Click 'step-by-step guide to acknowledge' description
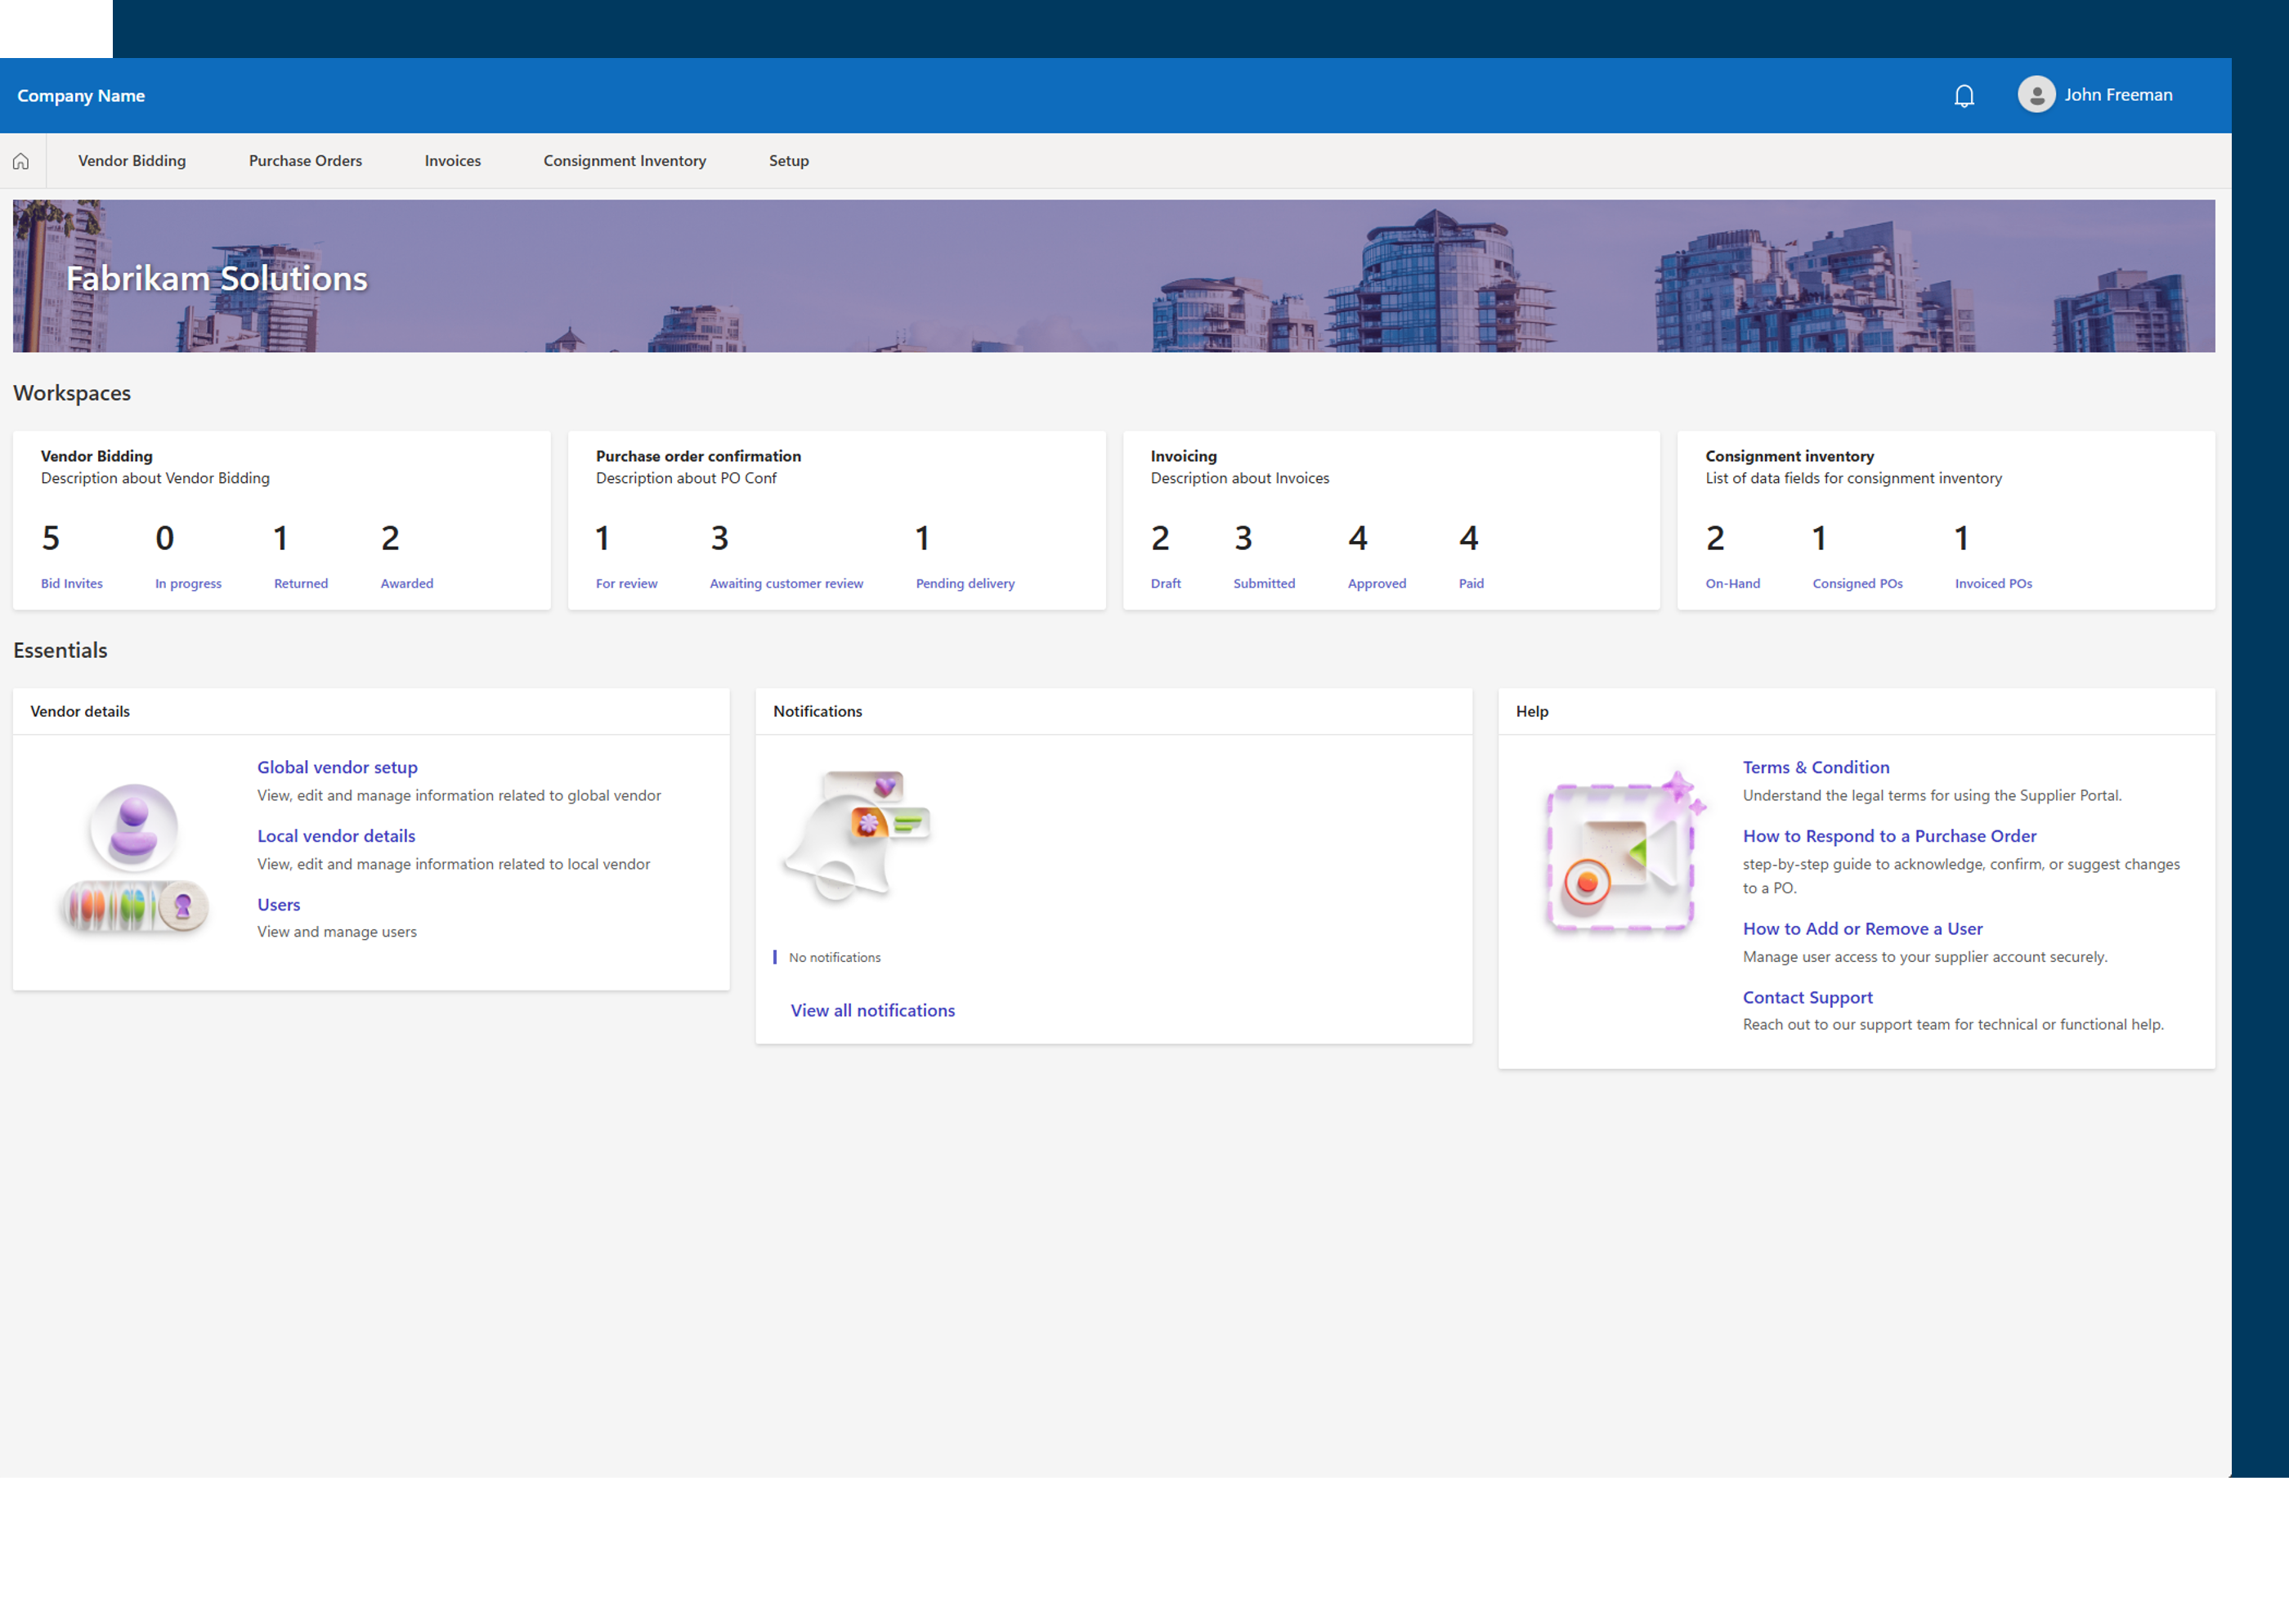 pyautogui.click(x=1961, y=876)
